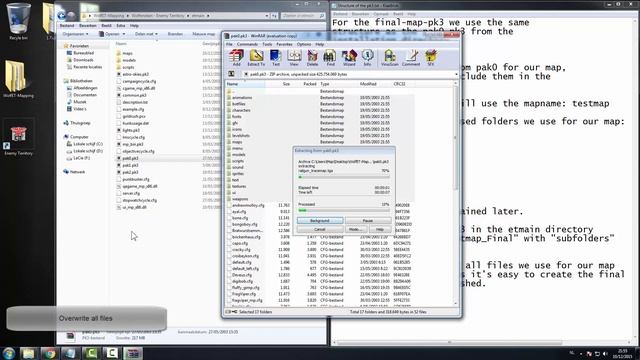Open the Tools menu in WinRAR
This screenshot has width=640, height=360.
coord(267,44)
